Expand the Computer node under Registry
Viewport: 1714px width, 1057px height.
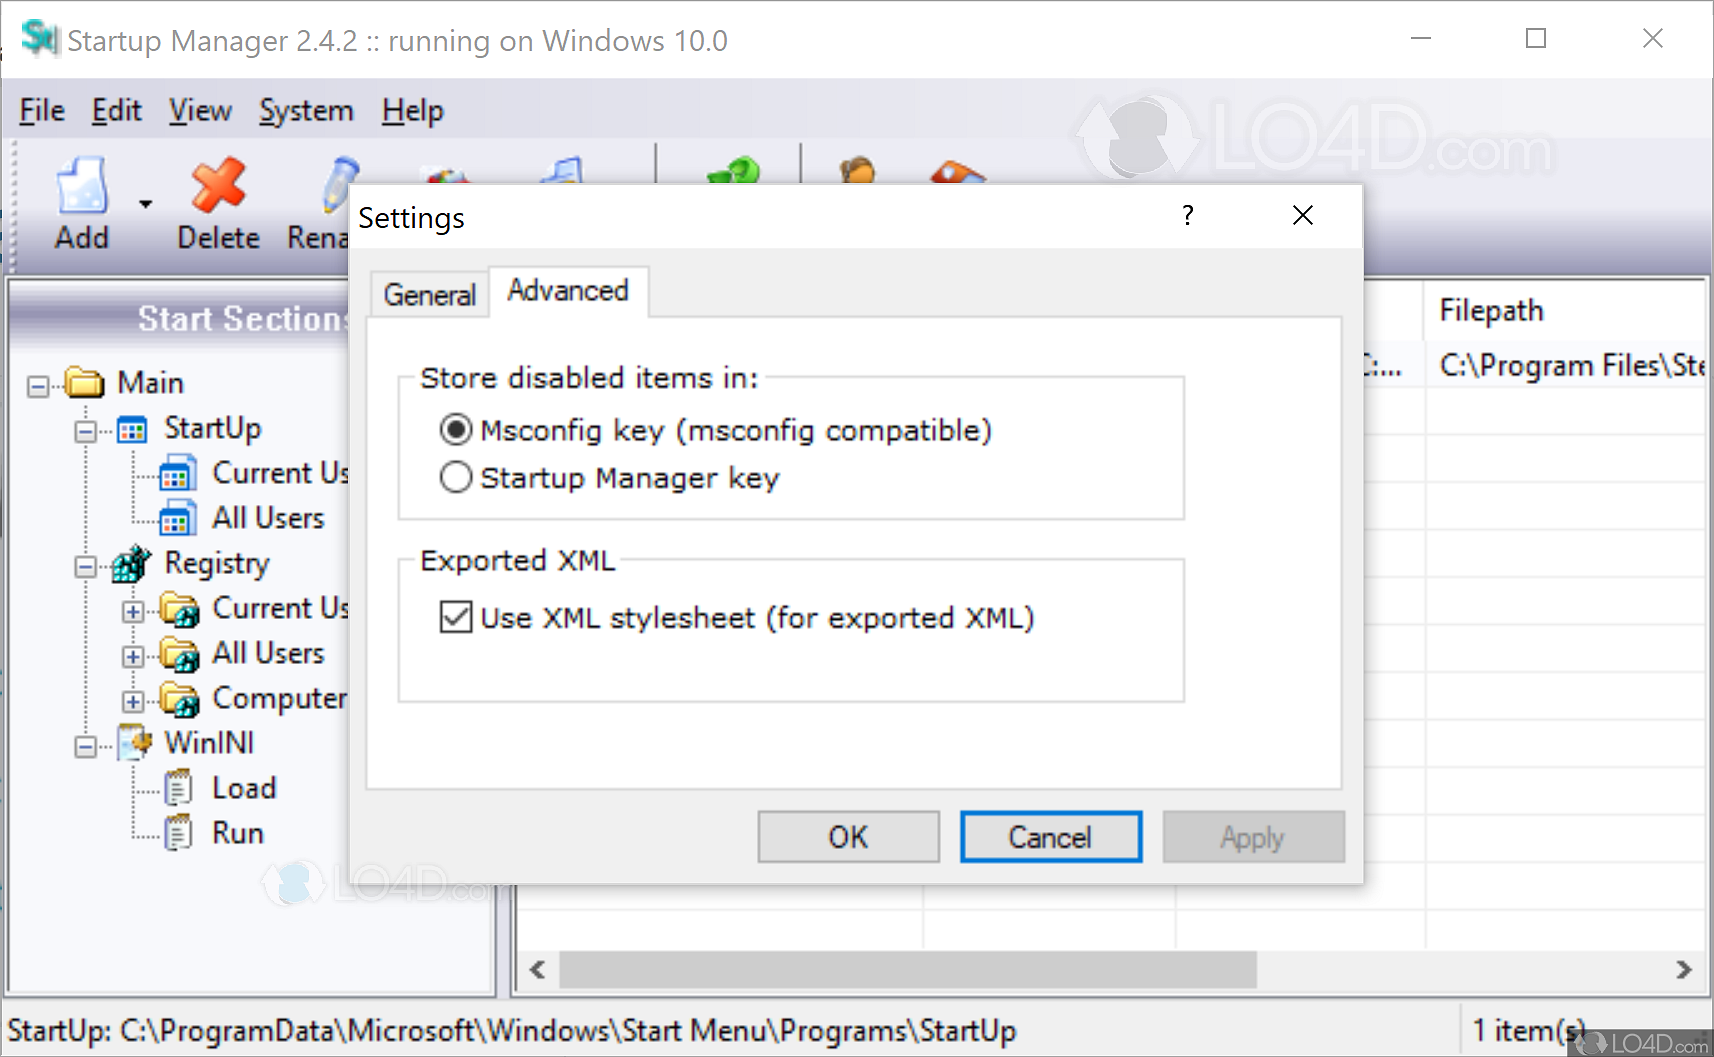[x=135, y=700]
